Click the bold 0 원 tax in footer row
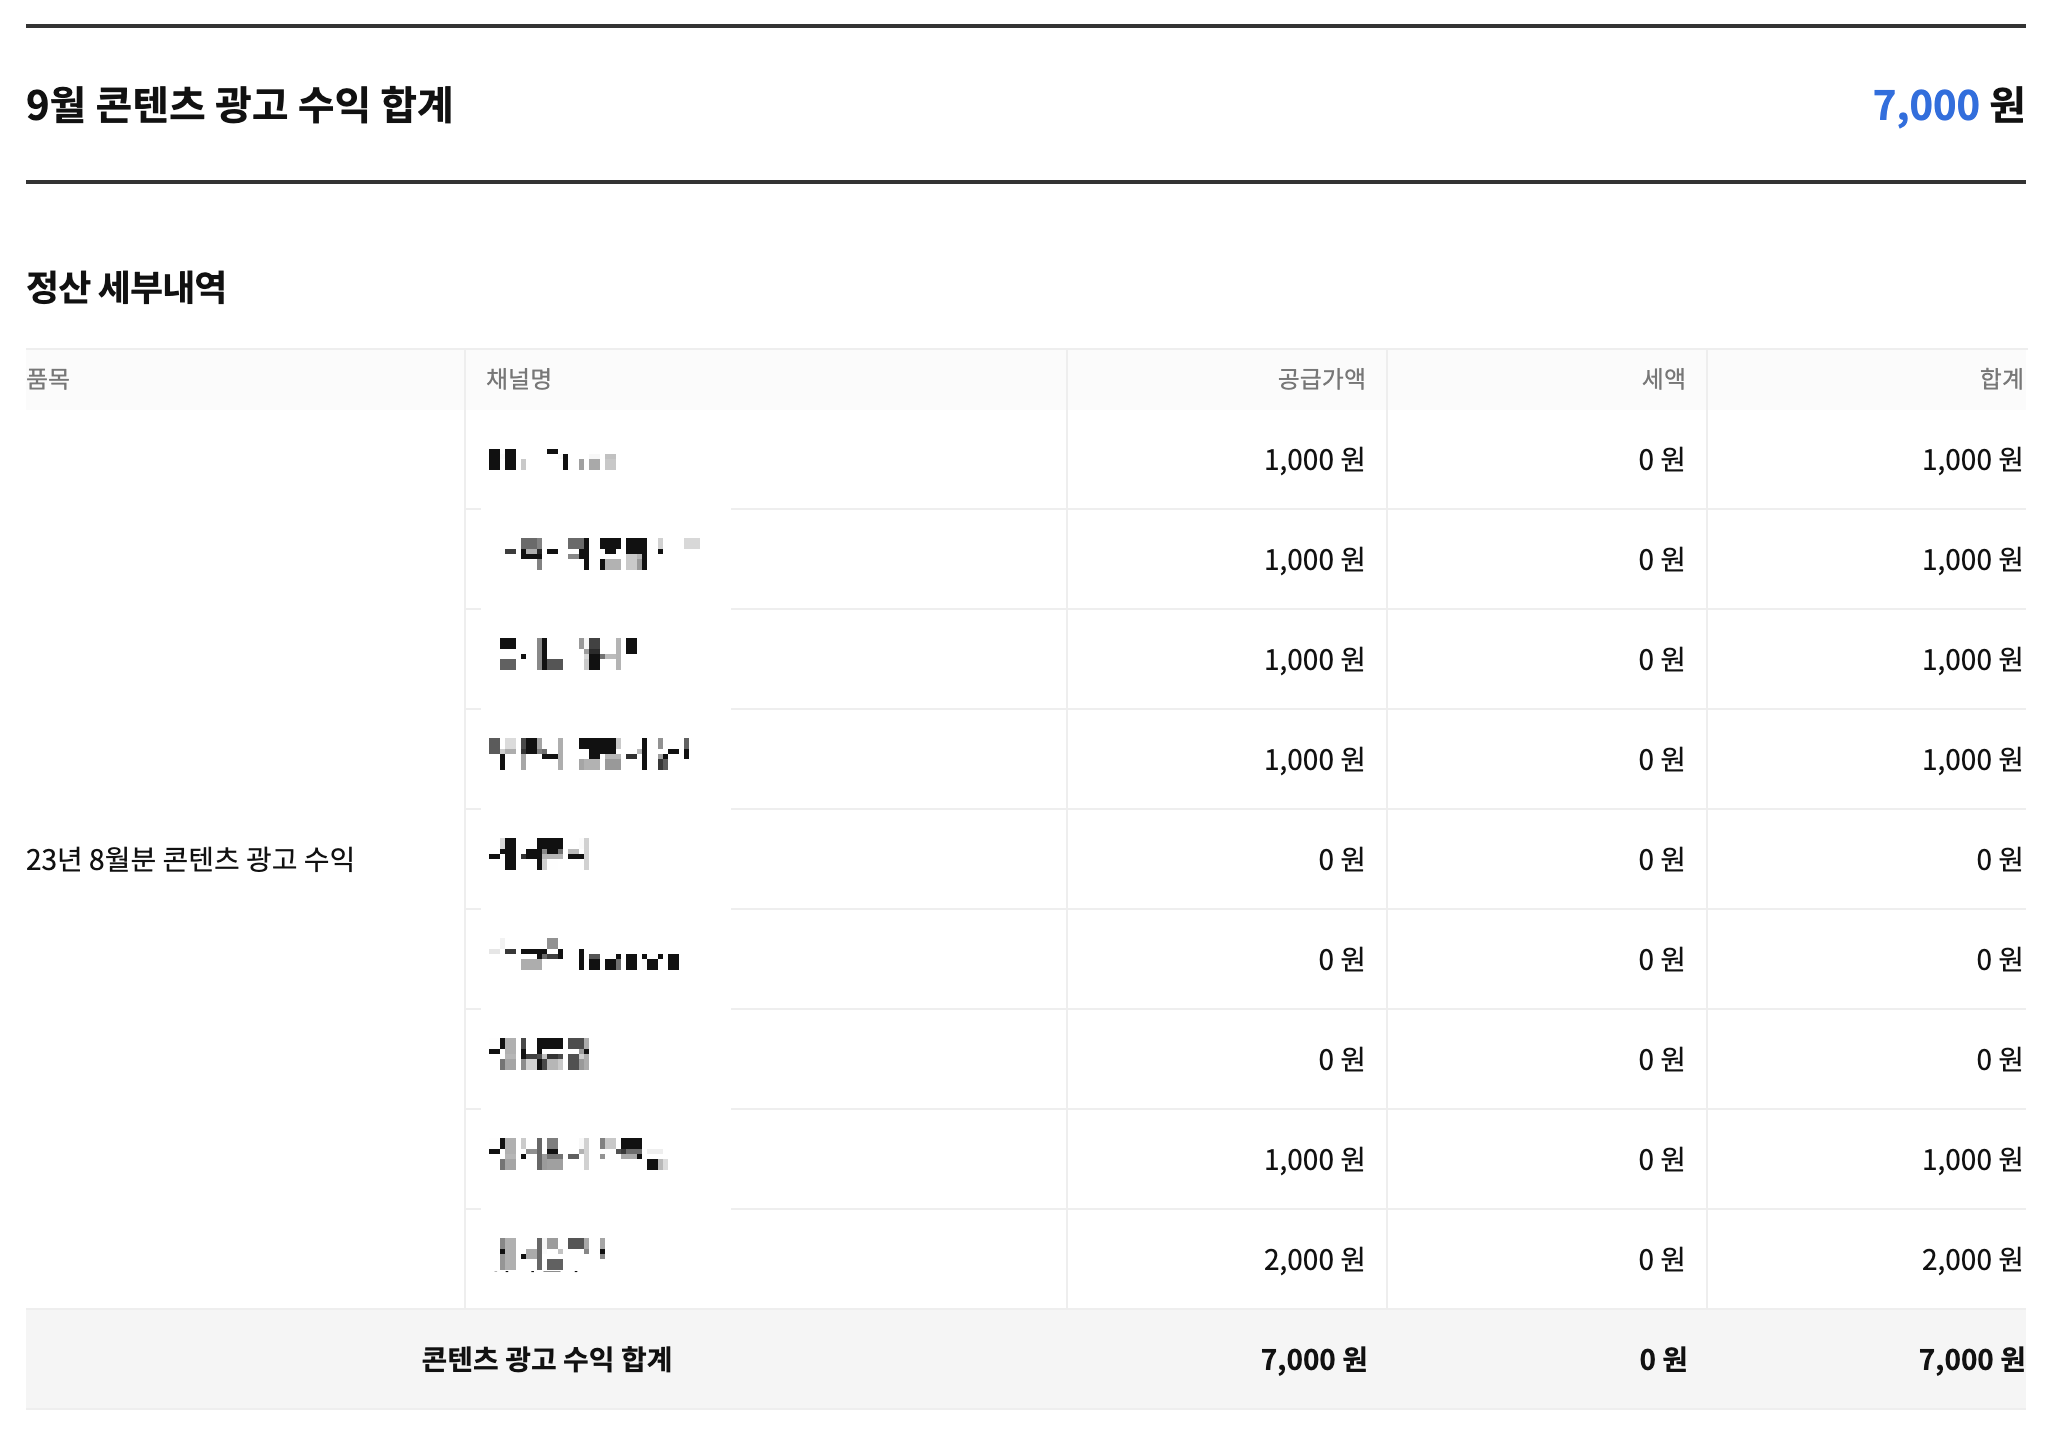2058x1438 pixels. click(1662, 1359)
